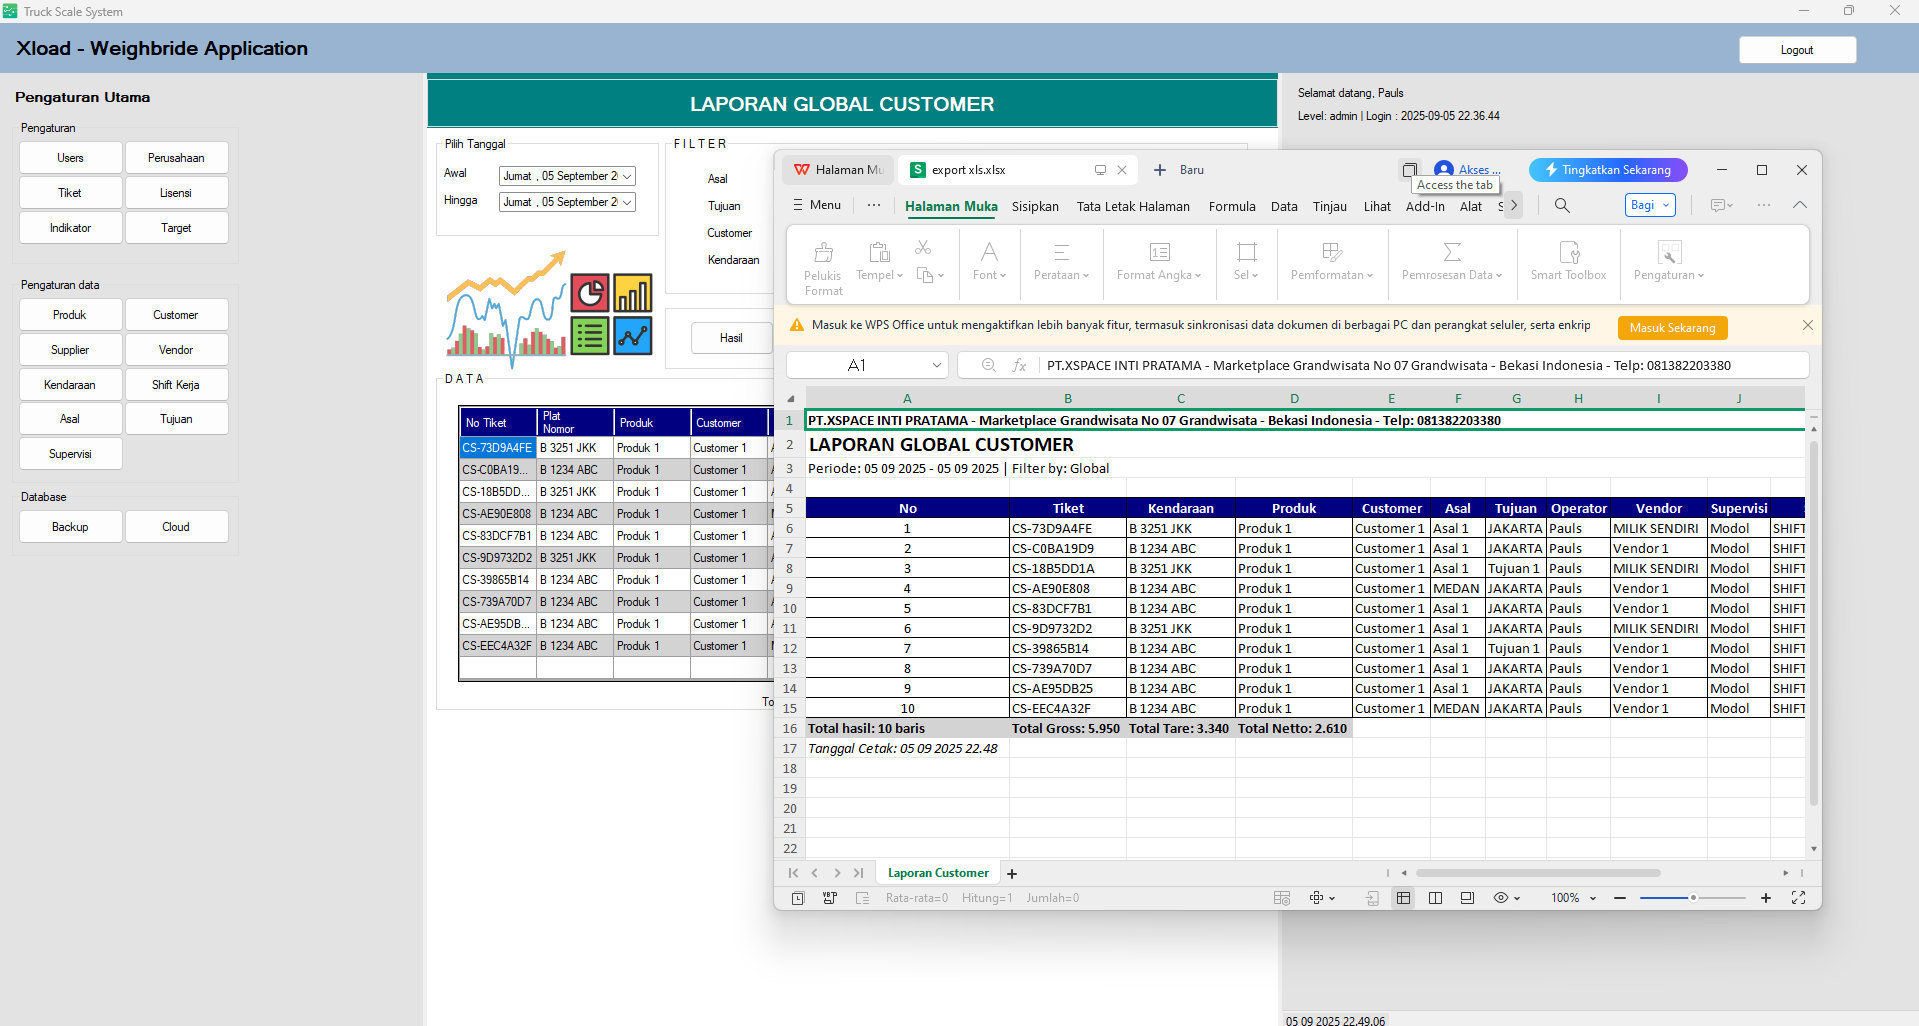Image resolution: width=1919 pixels, height=1026 pixels.
Task: Click the Pelukis Format painter icon
Action: [x=823, y=252]
